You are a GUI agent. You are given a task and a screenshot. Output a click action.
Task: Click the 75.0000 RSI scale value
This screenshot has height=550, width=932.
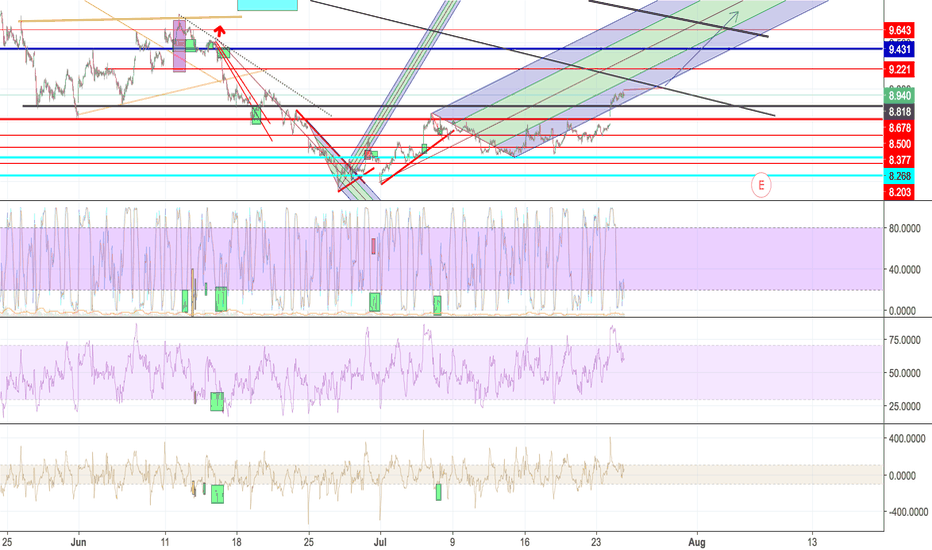[x=905, y=340]
